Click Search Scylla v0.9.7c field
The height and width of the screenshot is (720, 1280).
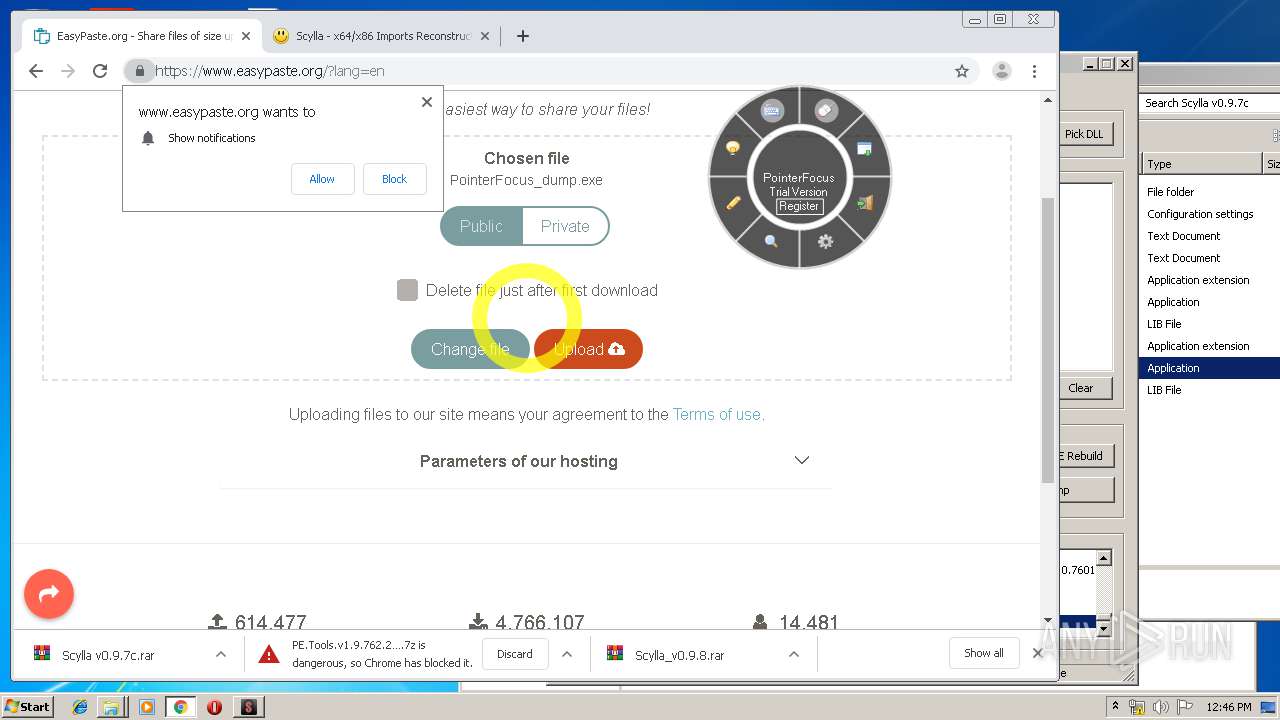pos(1209,103)
